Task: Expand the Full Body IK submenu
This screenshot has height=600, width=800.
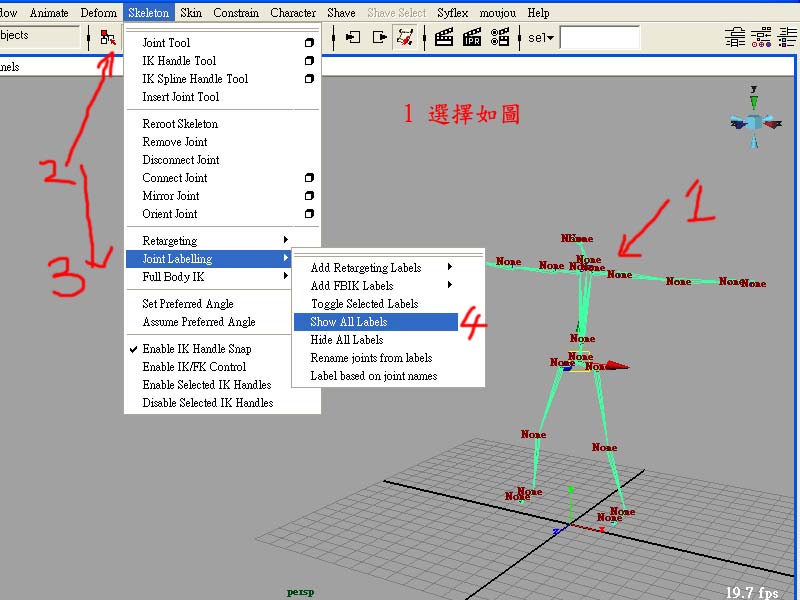Action: click(286, 276)
